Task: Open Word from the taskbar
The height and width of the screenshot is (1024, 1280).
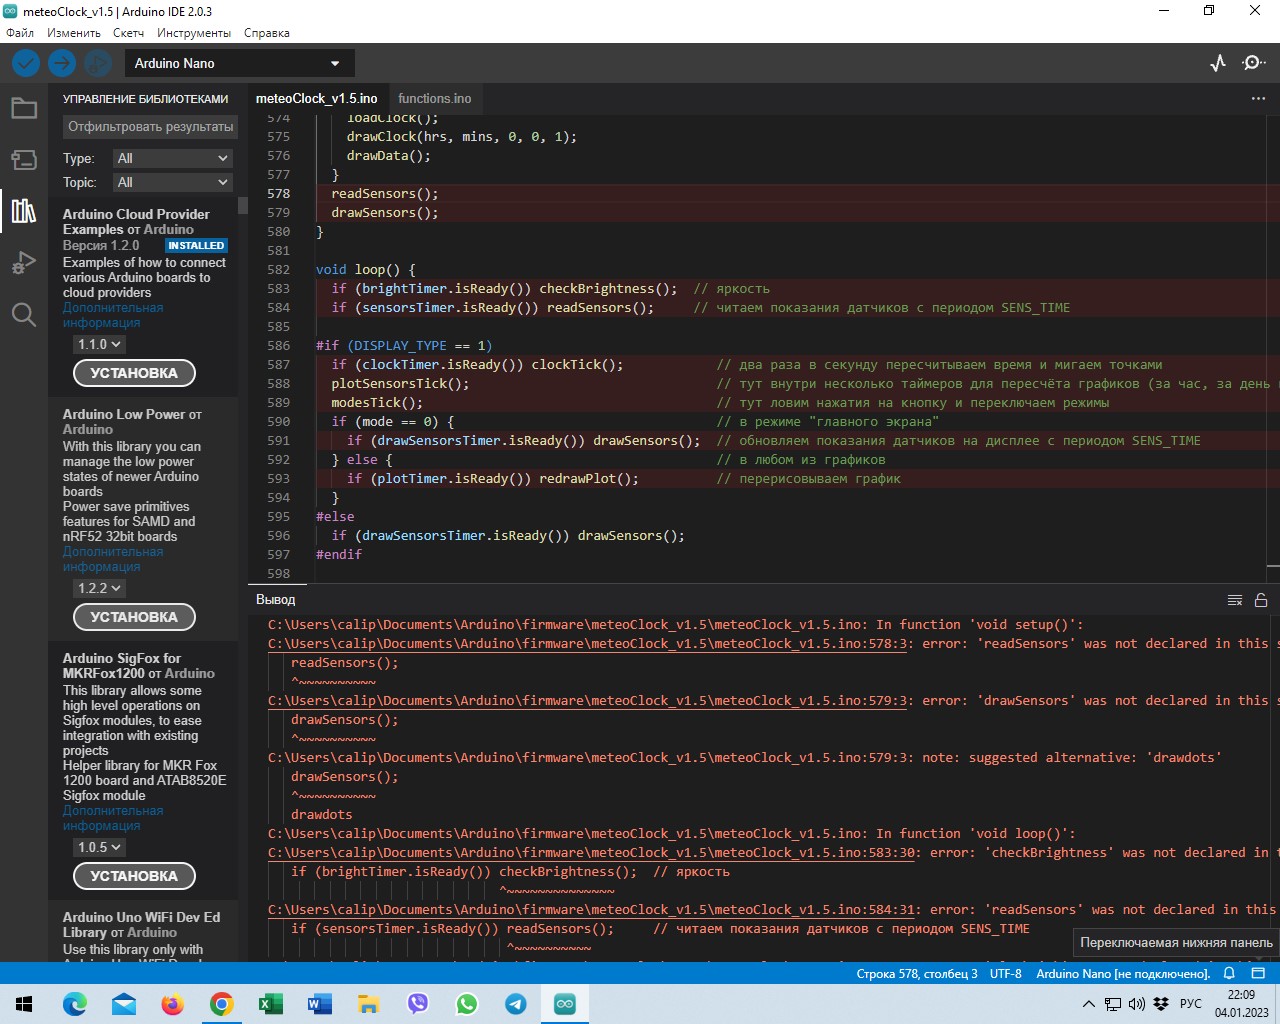Action: 320,1004
